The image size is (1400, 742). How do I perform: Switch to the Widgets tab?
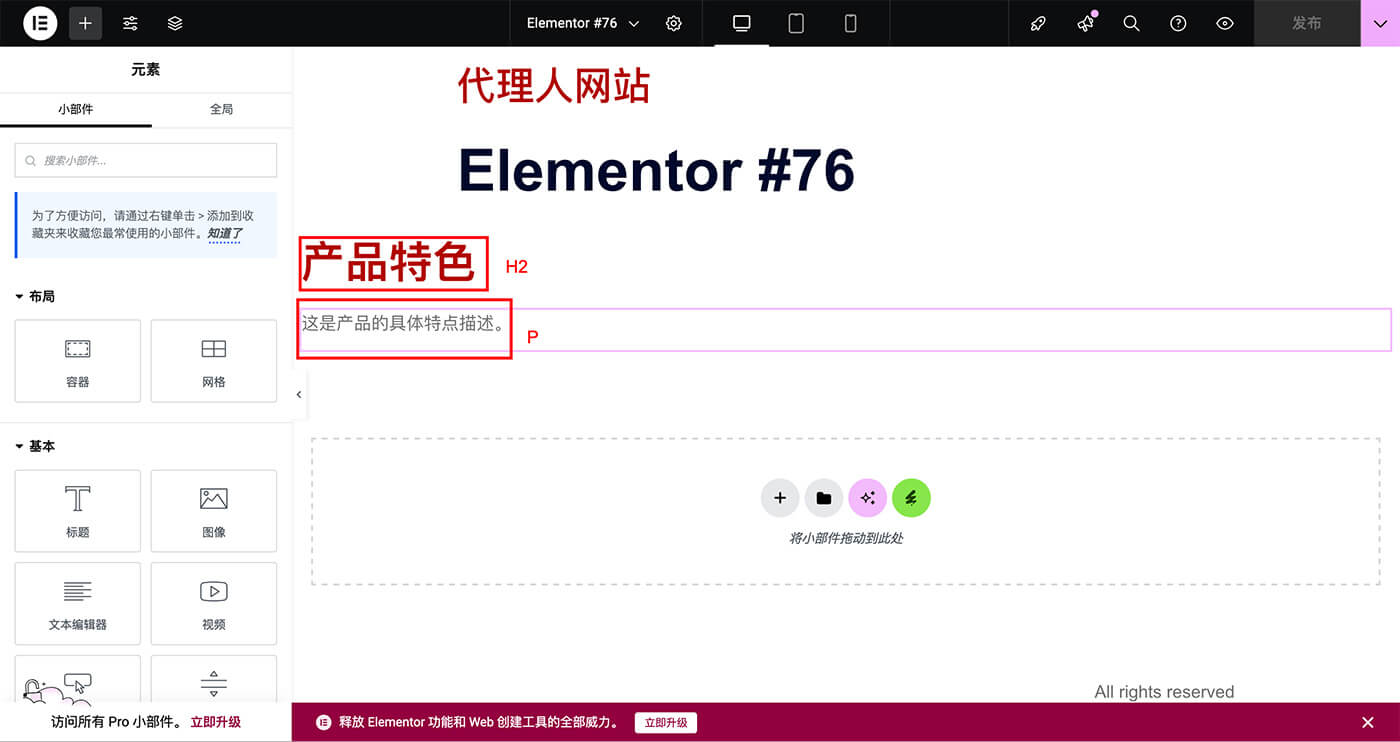coord(76,109)
